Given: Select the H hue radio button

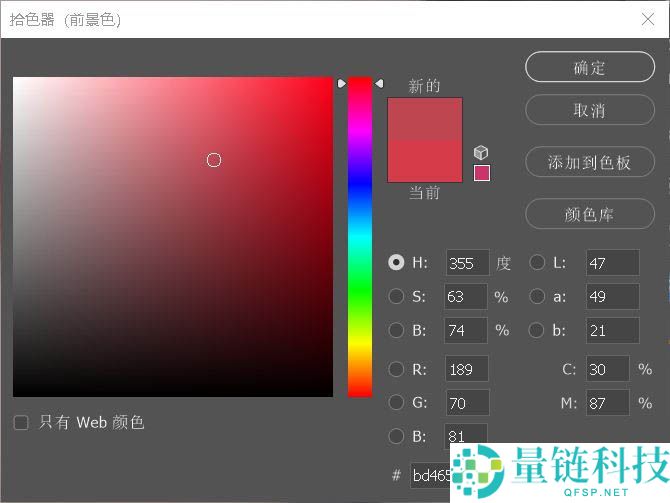Looking at the screenshot, I should click(x=396, y=263).
